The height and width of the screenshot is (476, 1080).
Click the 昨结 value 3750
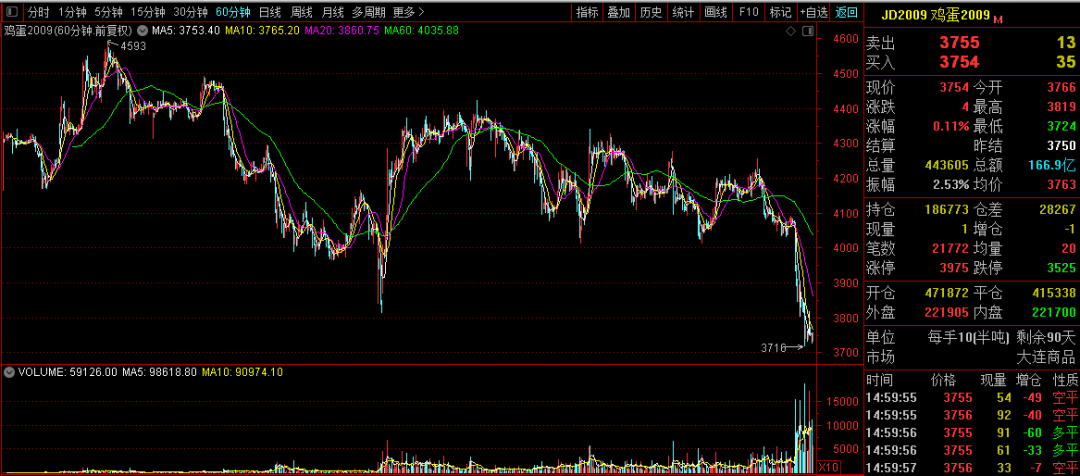[x=1061, y=145]
